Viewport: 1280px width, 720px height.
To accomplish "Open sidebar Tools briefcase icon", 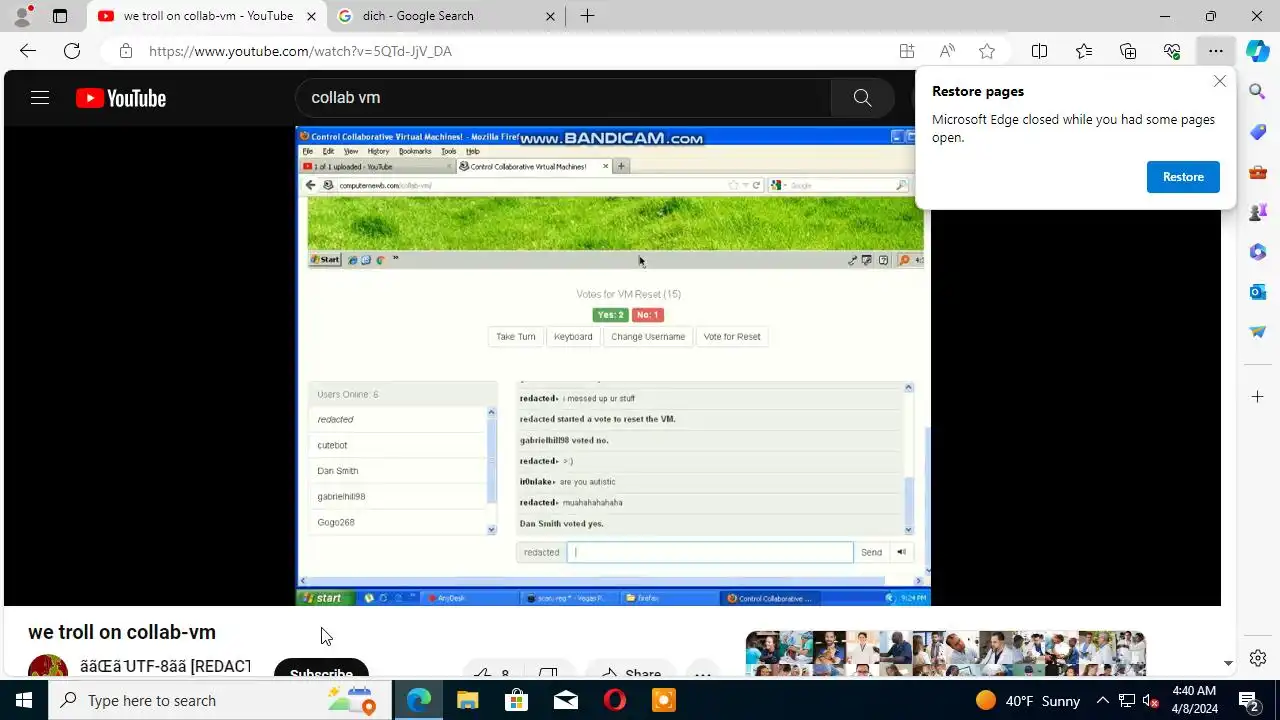I will tap(1258, 172).
